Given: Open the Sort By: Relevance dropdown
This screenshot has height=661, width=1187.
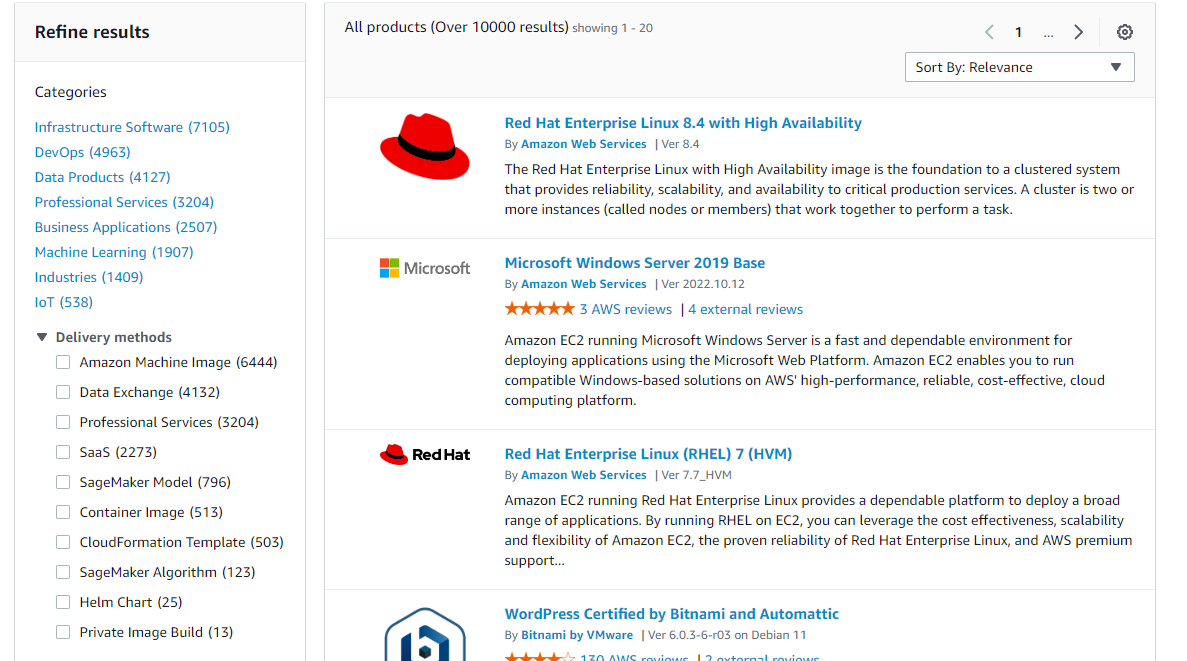Looking at the screenshot, I should (1019, 67).
